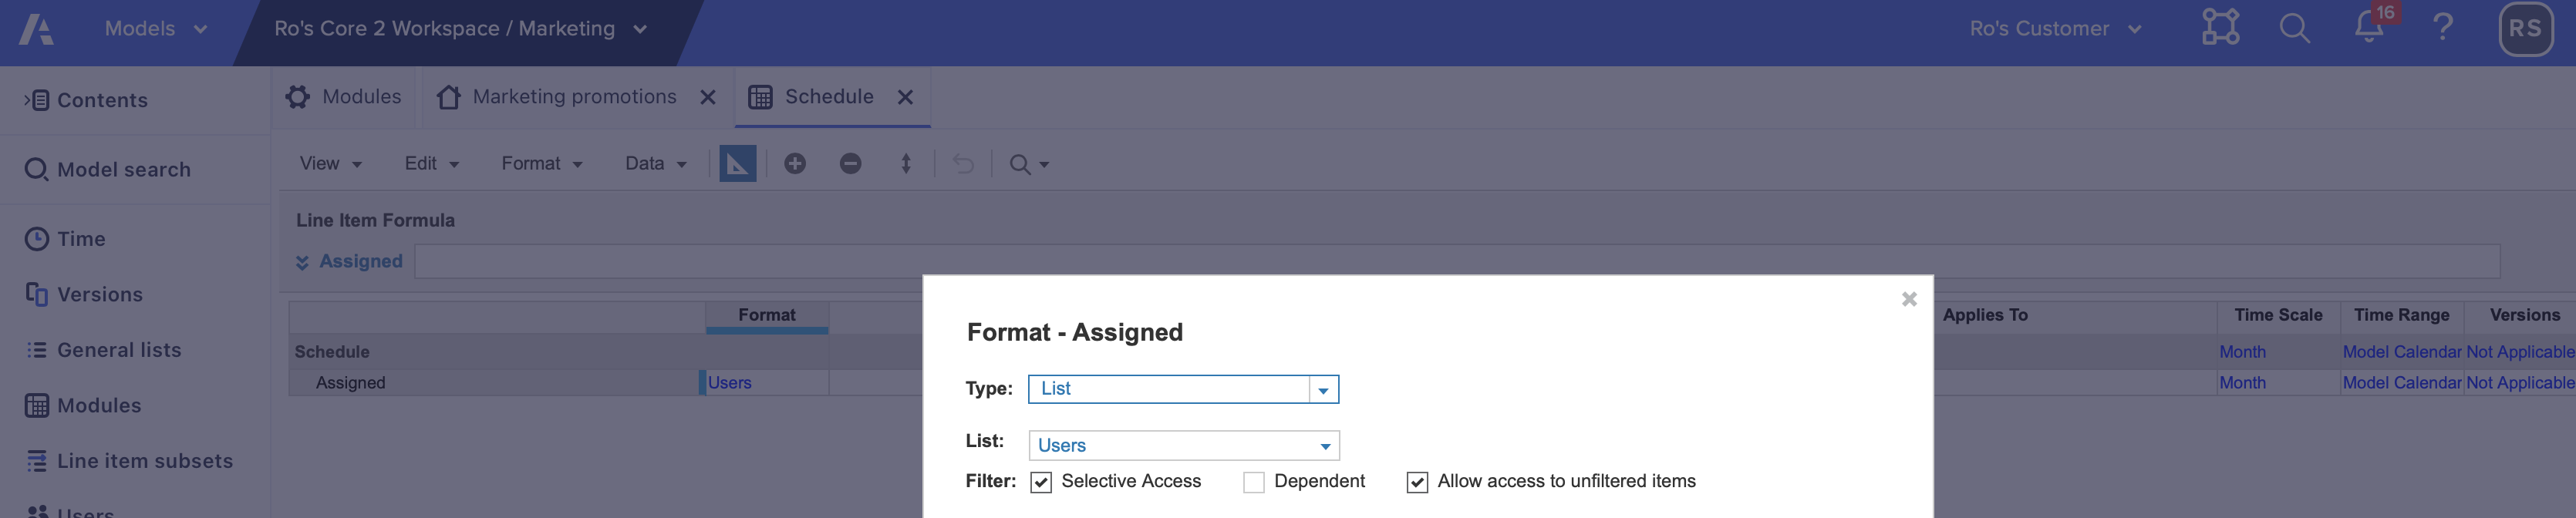Click the row height adjust icon
Screen dimensions: 2576x518
tap(905, 162)
